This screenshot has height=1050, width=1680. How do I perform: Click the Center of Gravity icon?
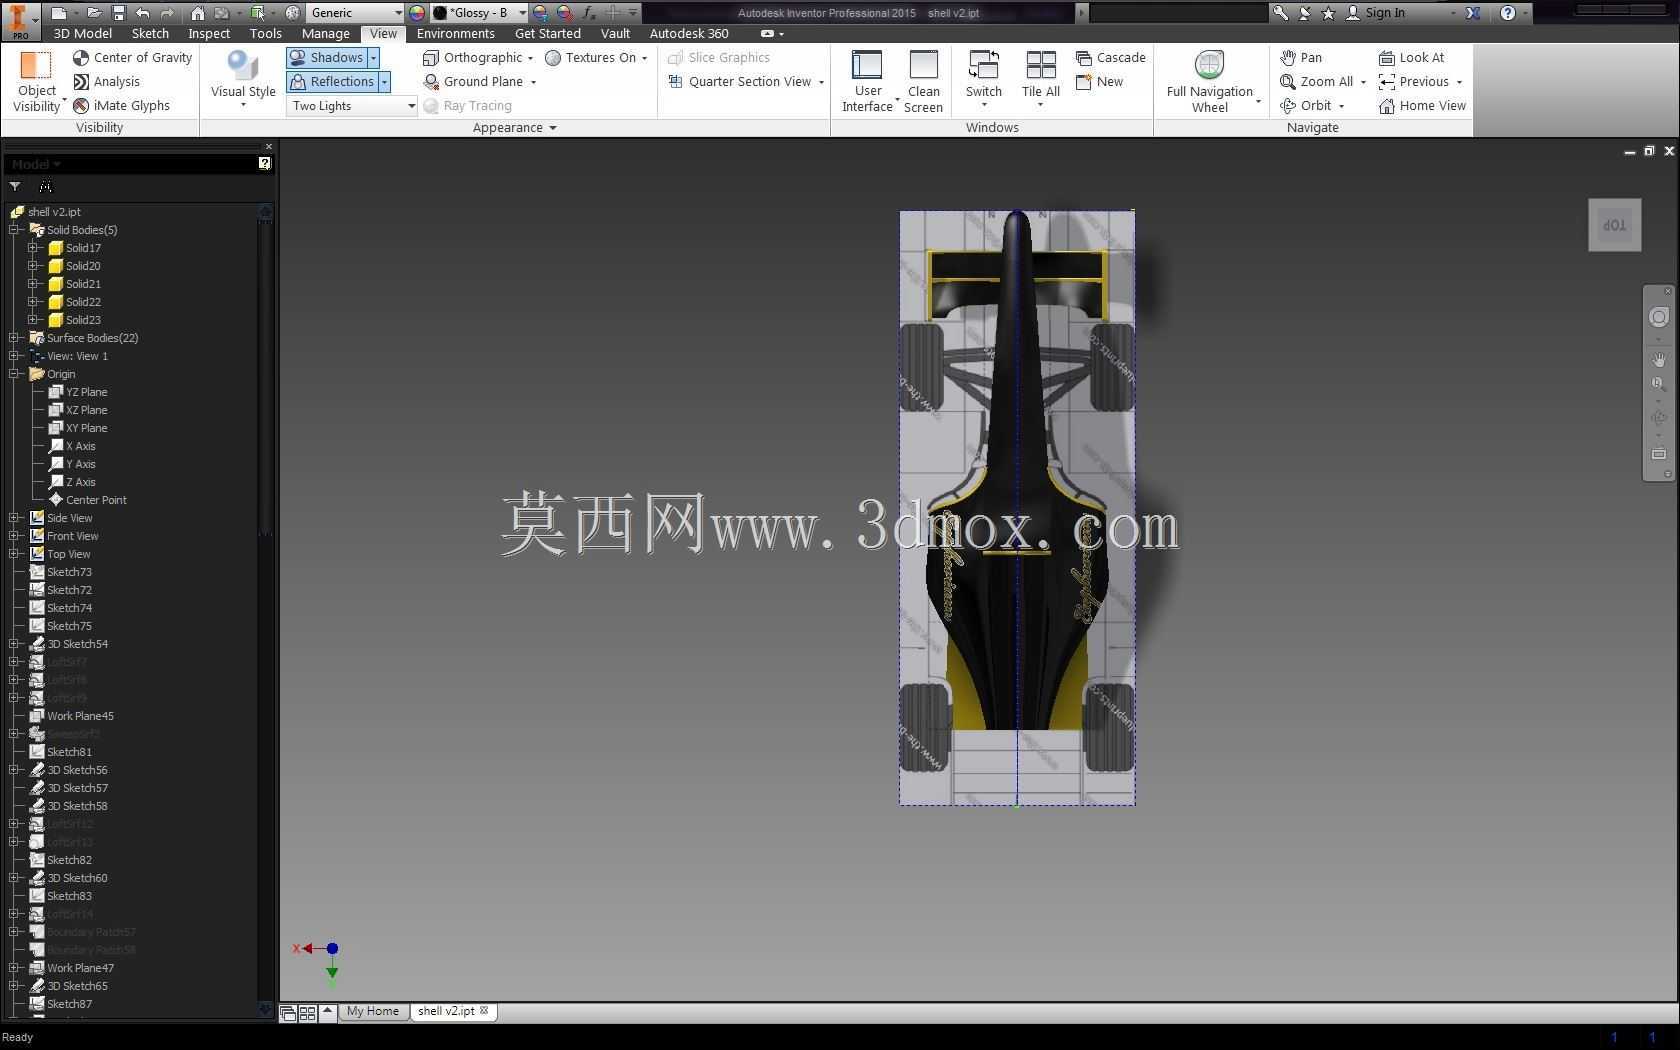click(81, 58)
